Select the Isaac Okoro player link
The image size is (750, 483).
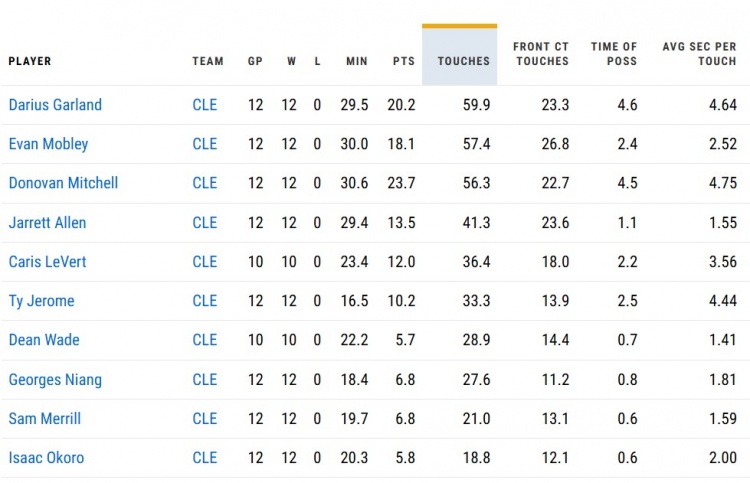tap(46, 458)
